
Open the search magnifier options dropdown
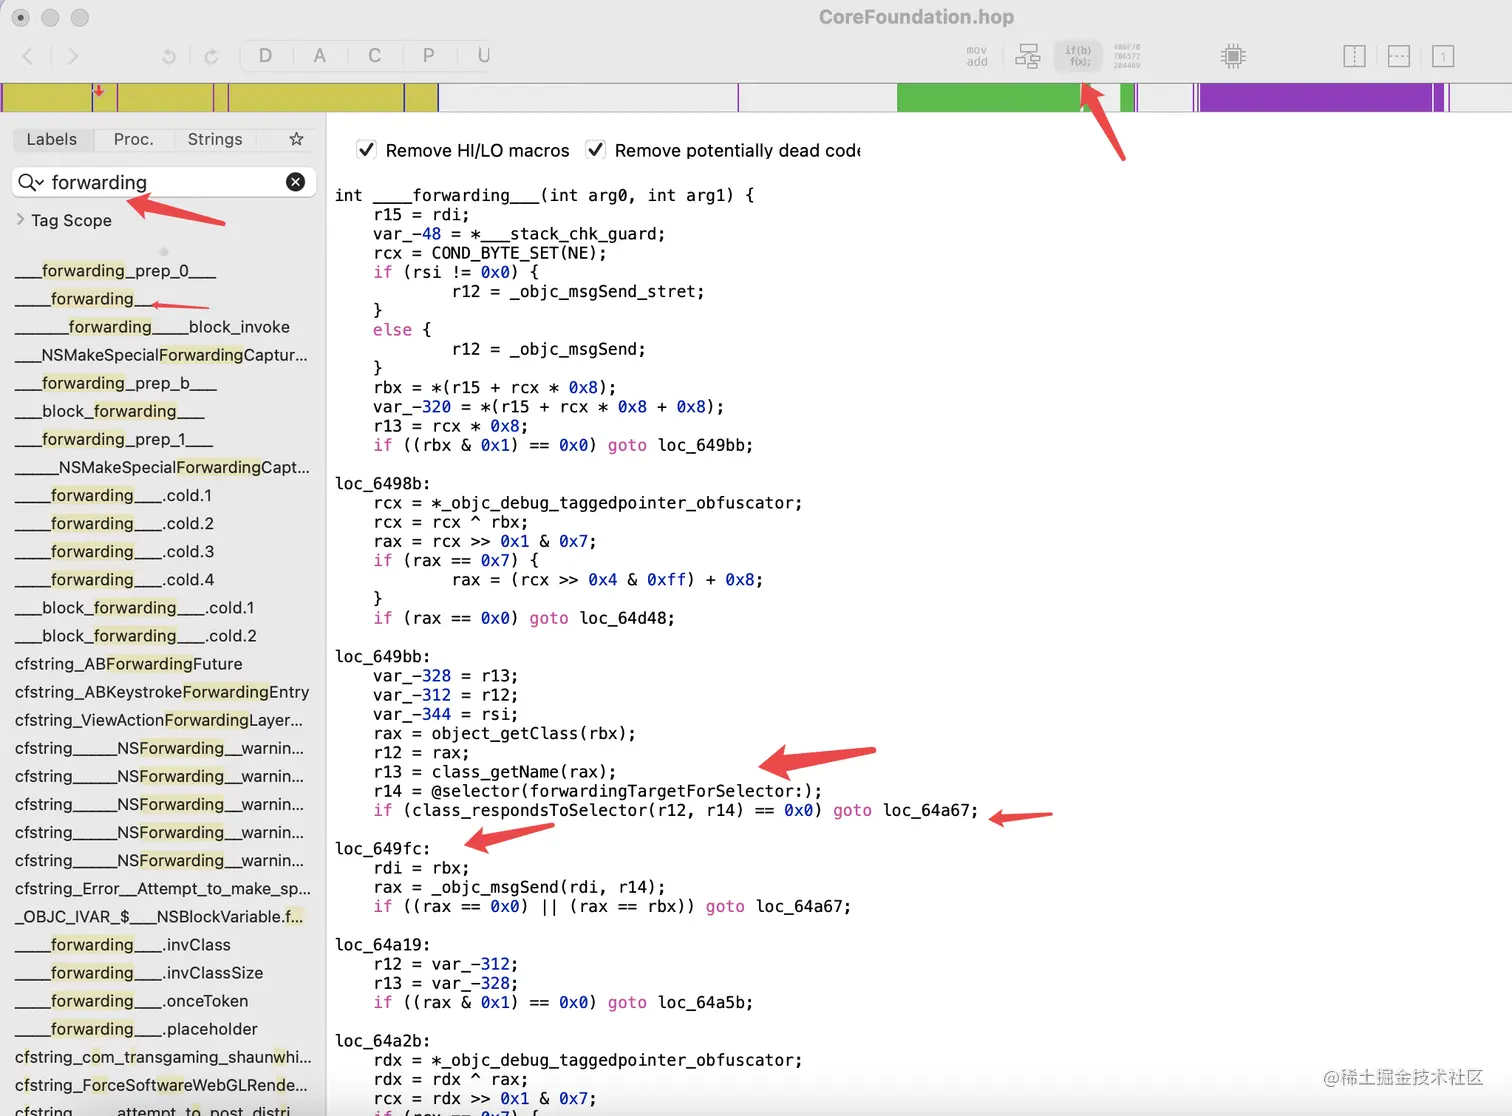pos(31,182)
